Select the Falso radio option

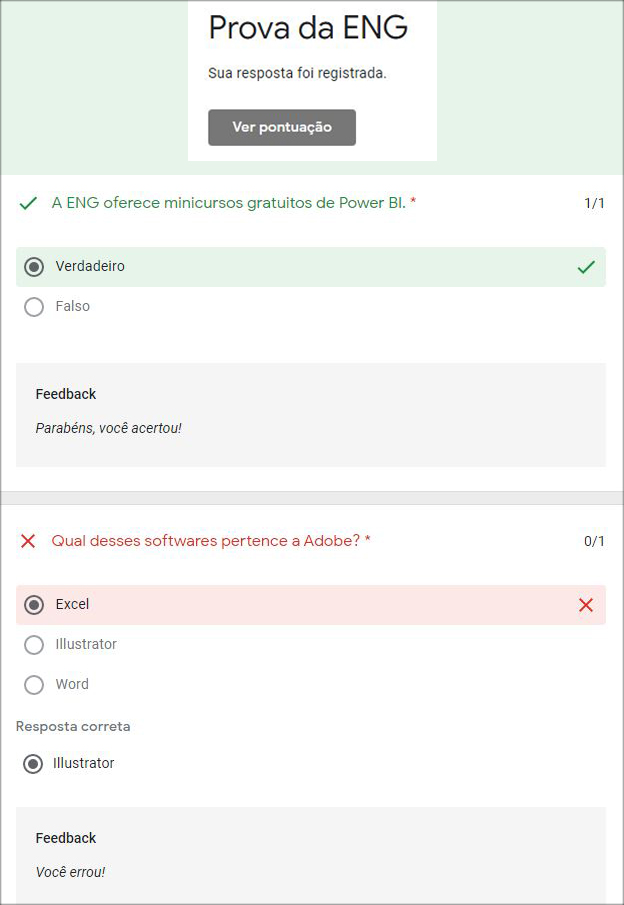click(x=34, y=307)
